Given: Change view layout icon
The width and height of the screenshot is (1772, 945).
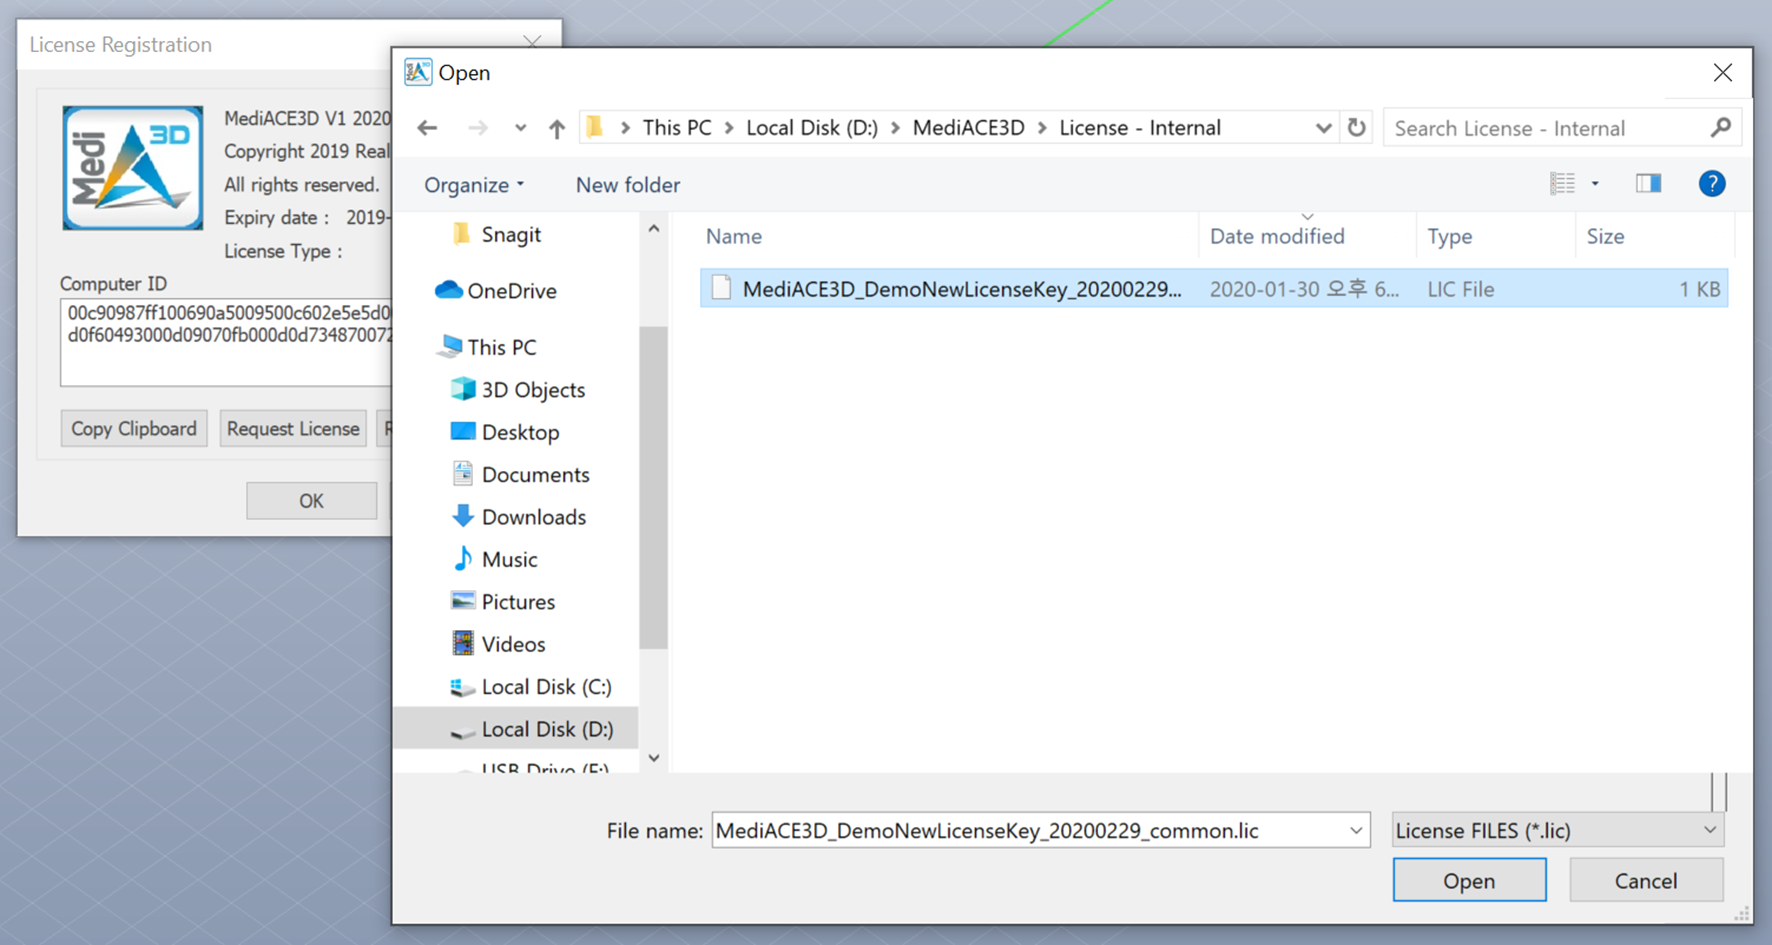Looking at the screenshot, I should pyautogui.click(x=1562, y=184).
